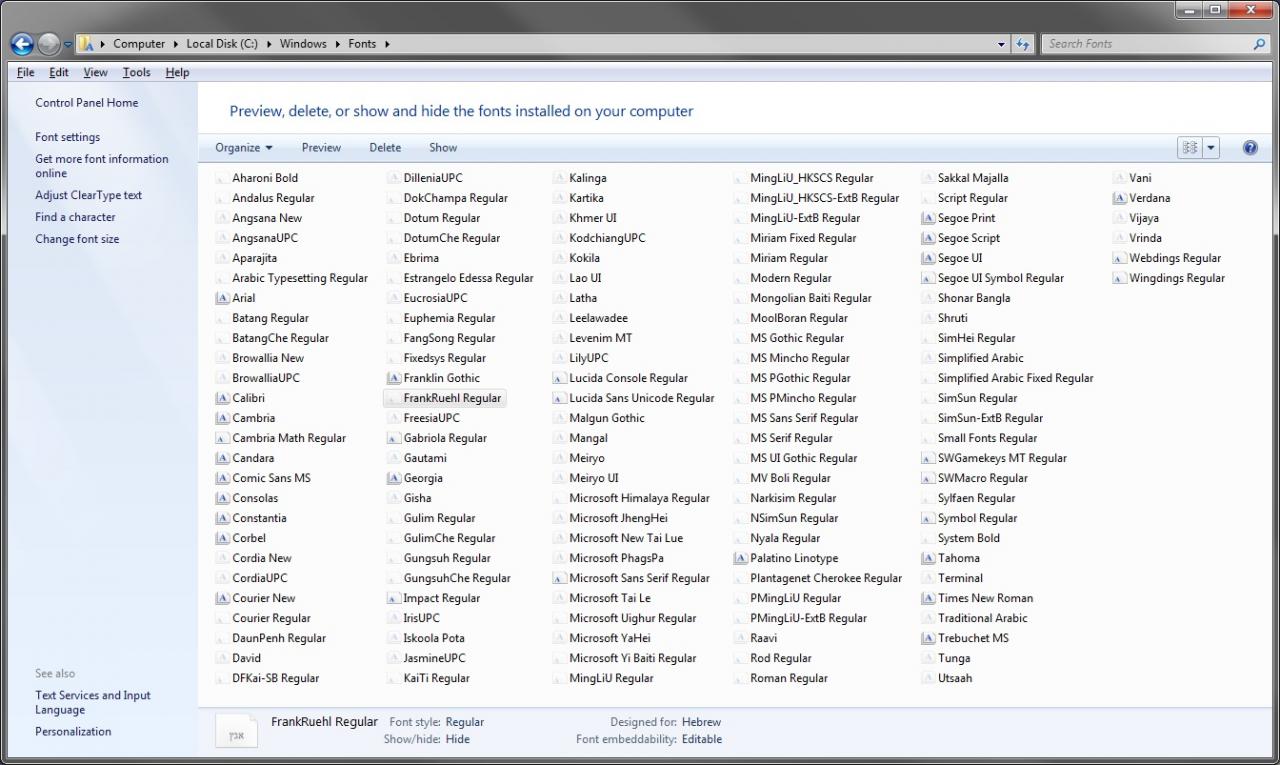Open the Organize dropdown

pos(244,147)
